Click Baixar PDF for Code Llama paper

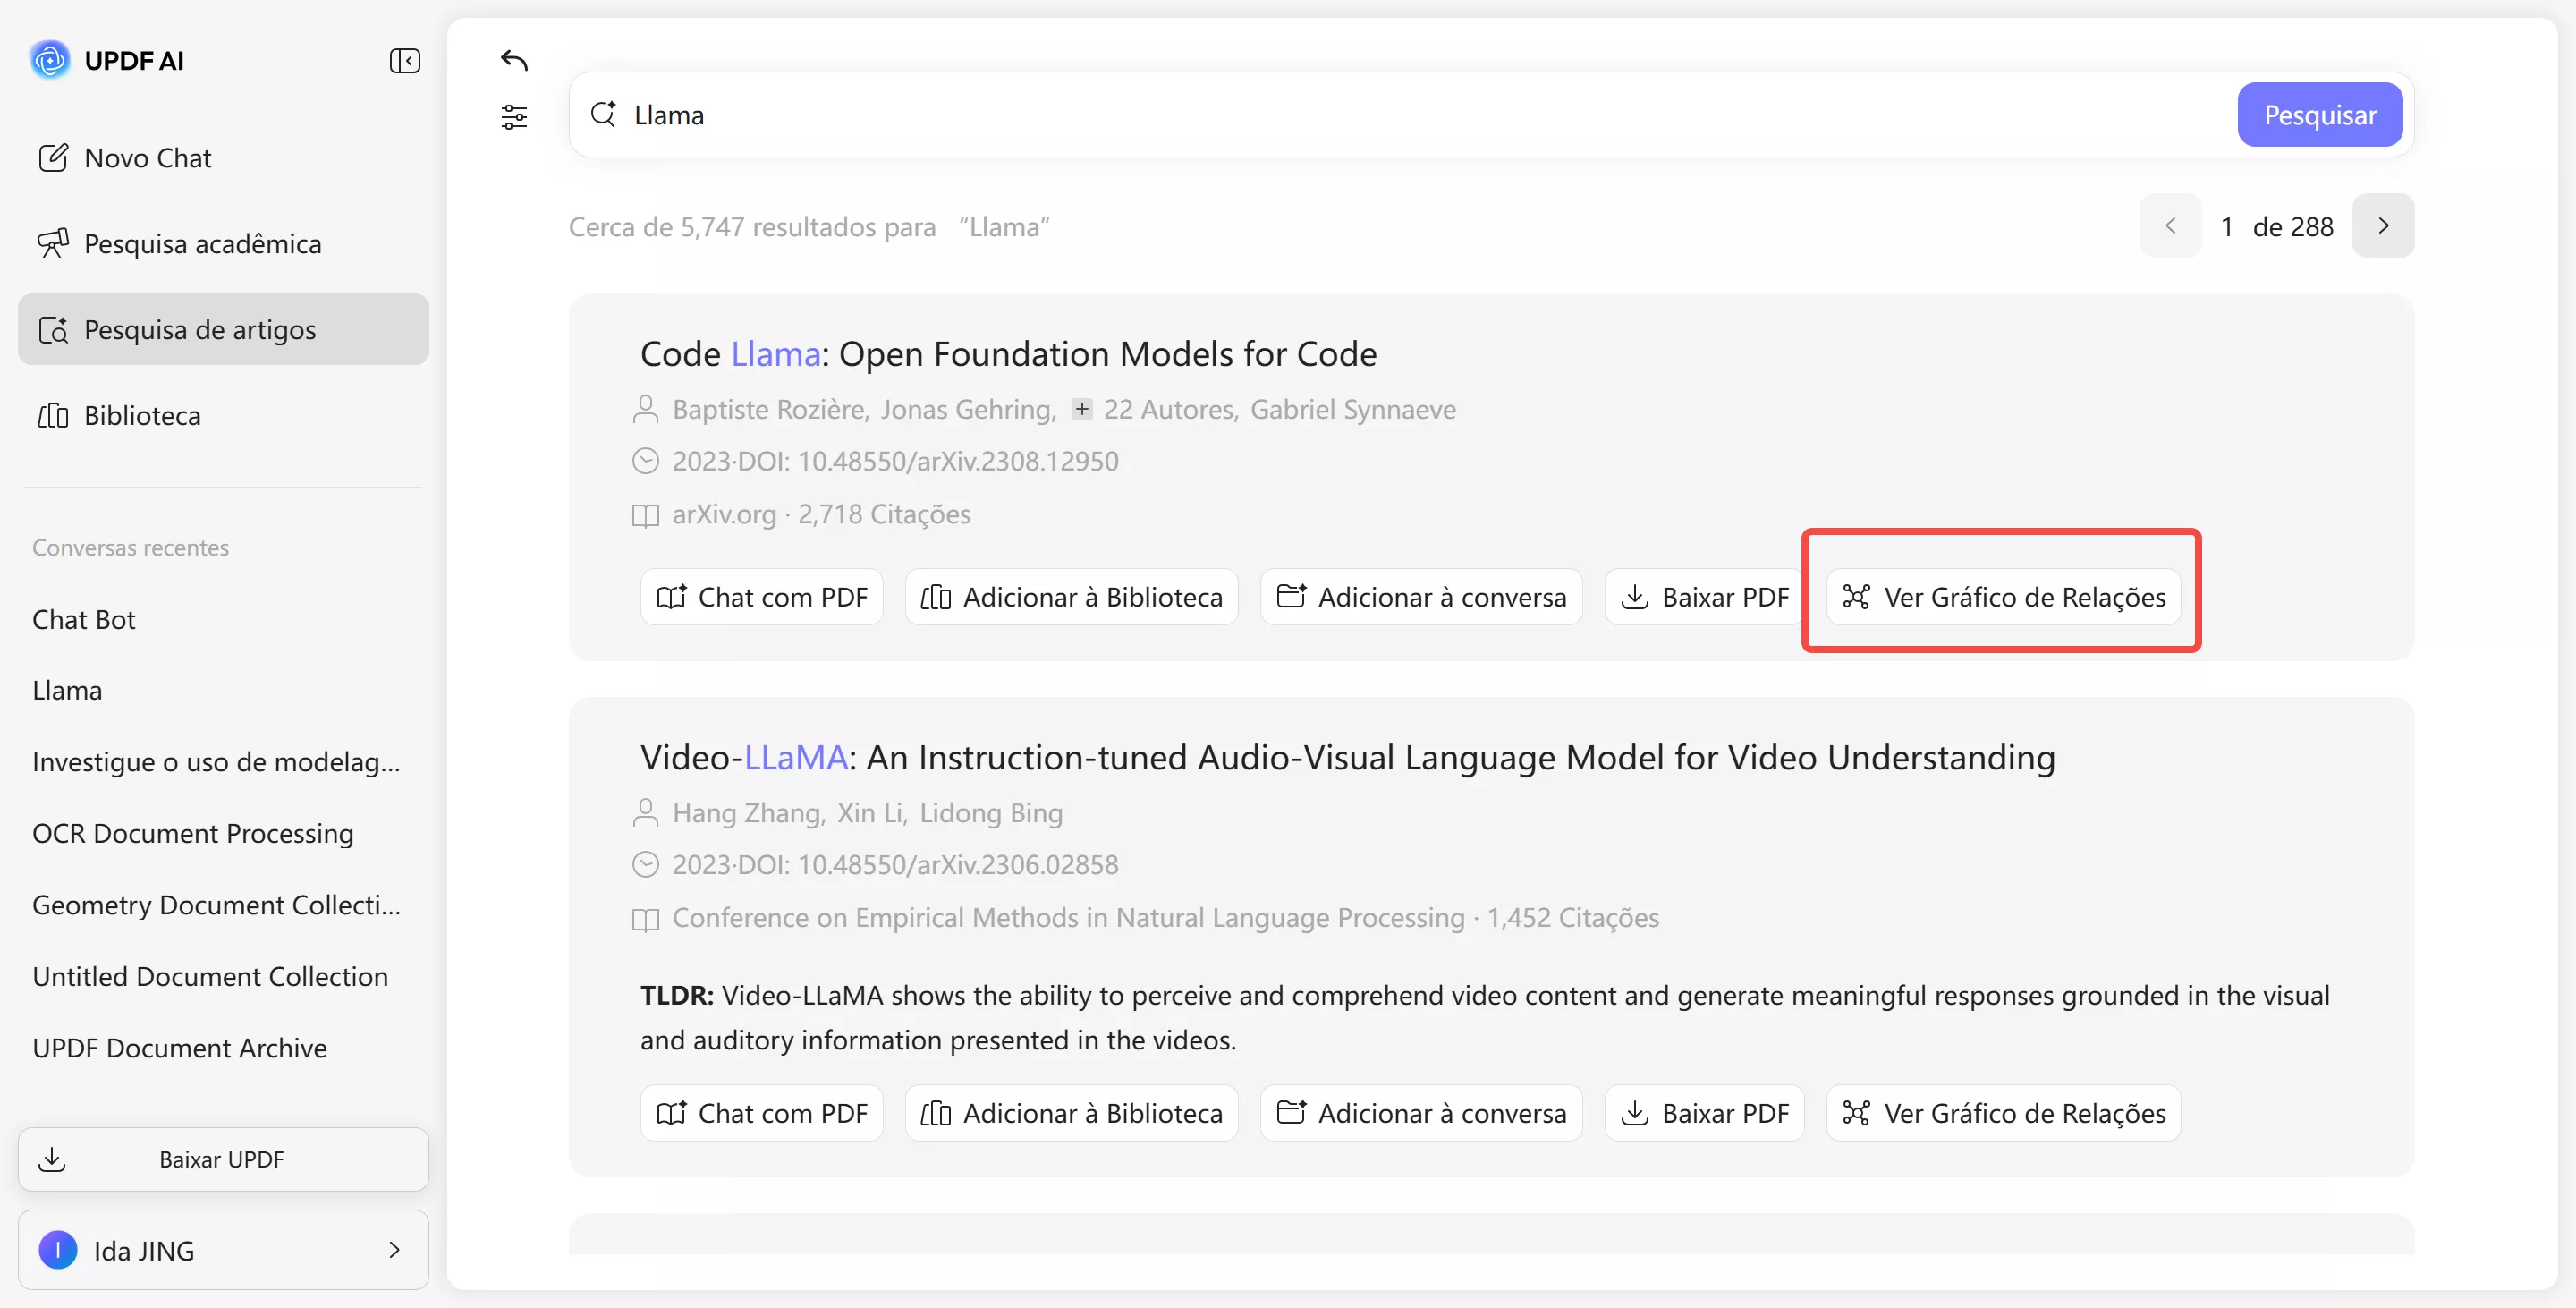coord(1704,597)
